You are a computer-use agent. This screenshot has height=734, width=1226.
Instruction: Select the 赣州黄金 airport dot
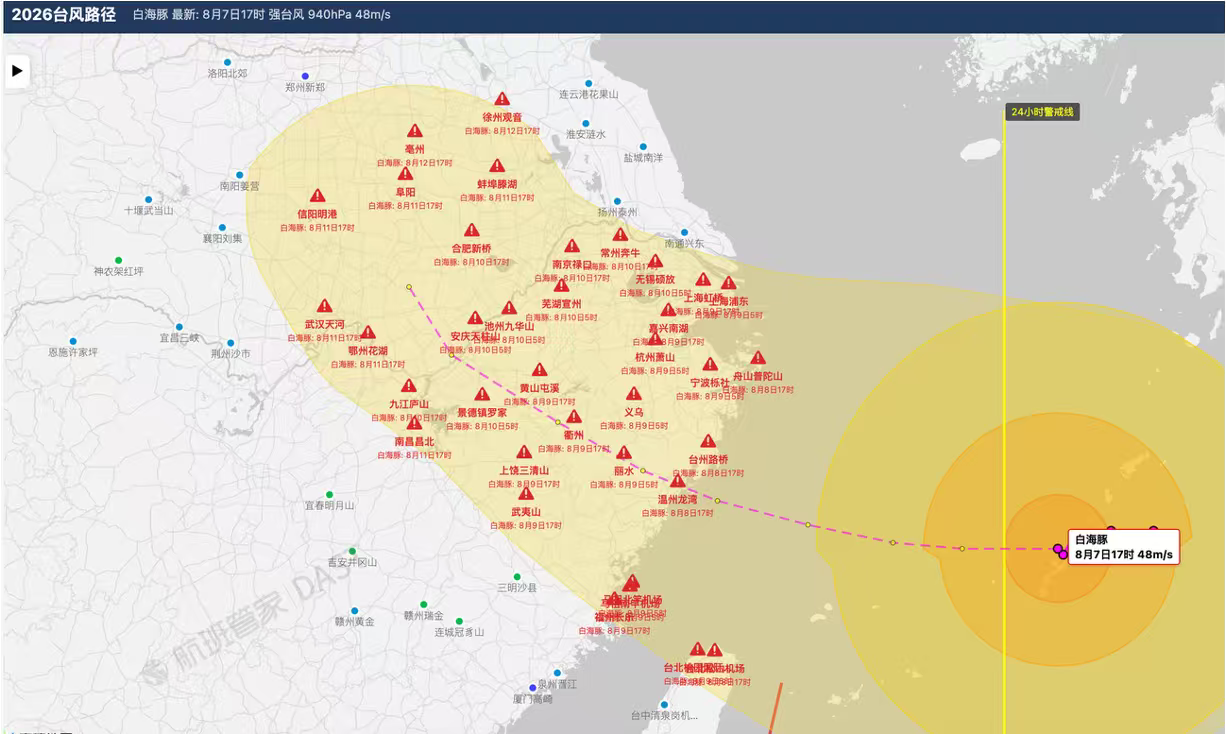[354, 610]
